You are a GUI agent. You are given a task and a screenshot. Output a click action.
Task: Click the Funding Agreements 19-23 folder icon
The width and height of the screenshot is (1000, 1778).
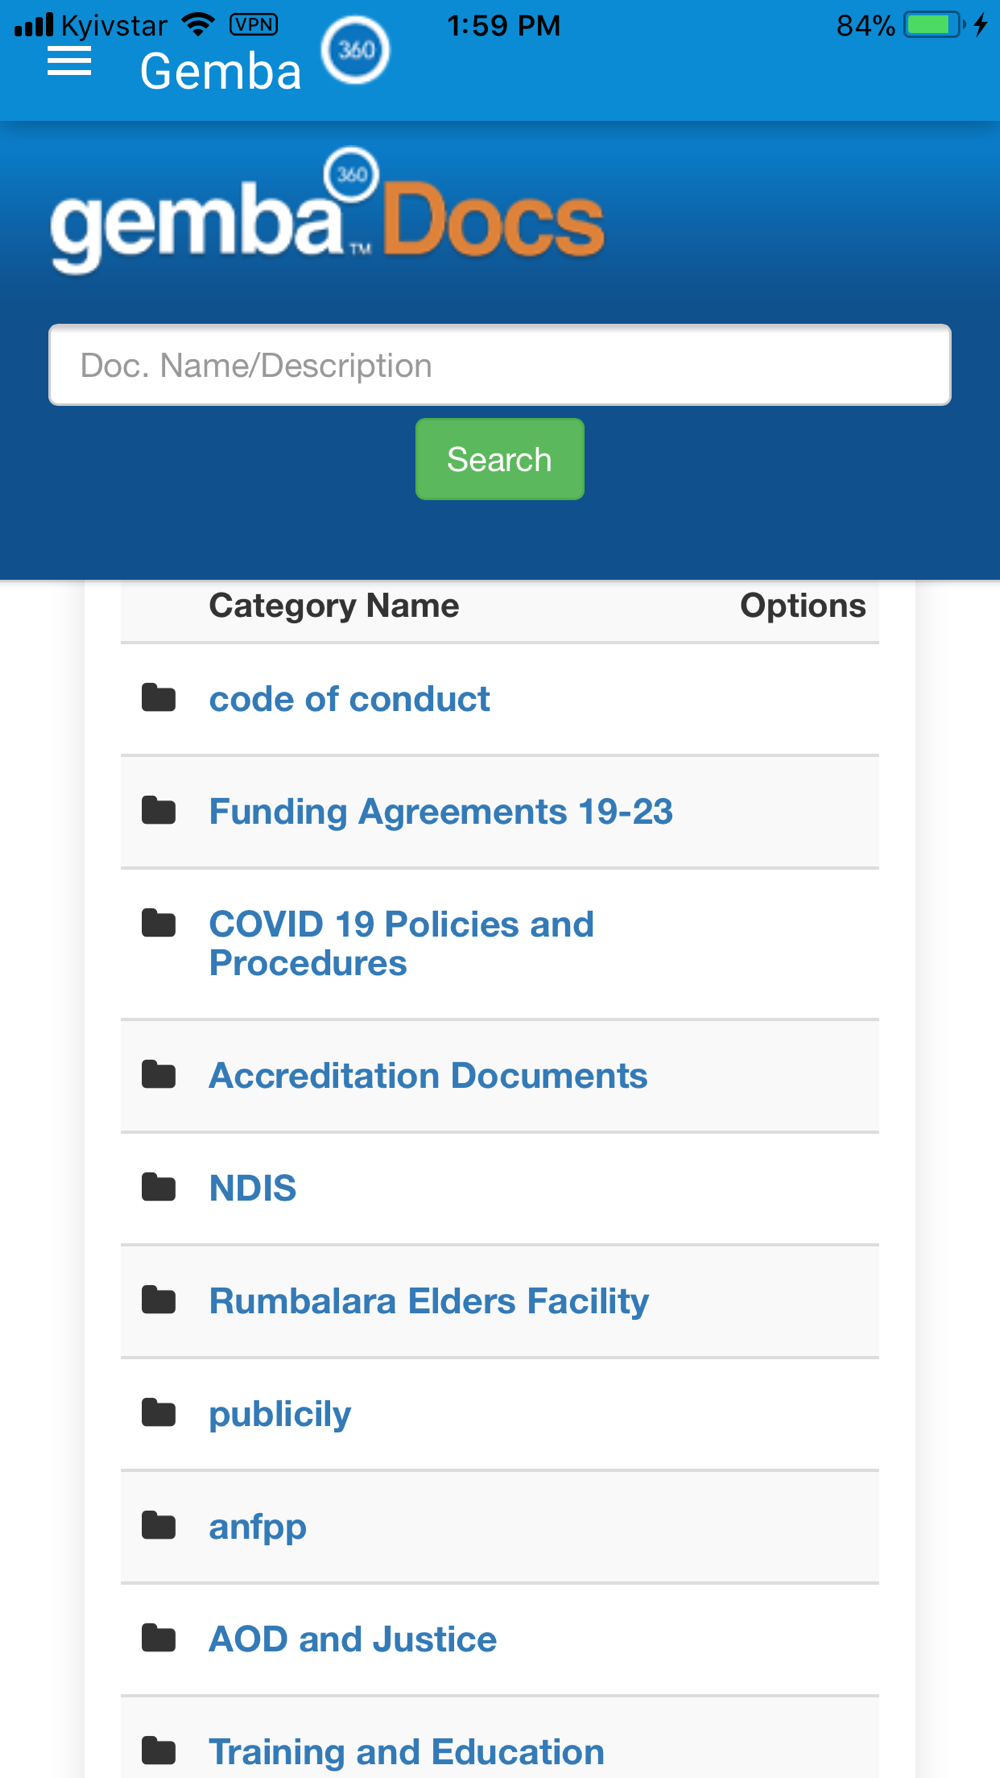coord(159,811)
